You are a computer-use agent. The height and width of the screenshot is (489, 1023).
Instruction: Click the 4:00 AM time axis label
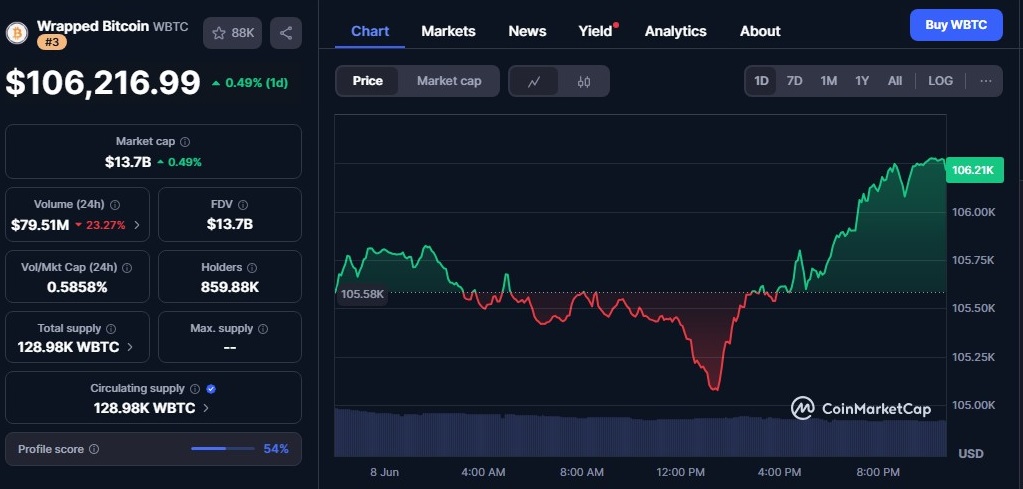(x=483, y=471)
